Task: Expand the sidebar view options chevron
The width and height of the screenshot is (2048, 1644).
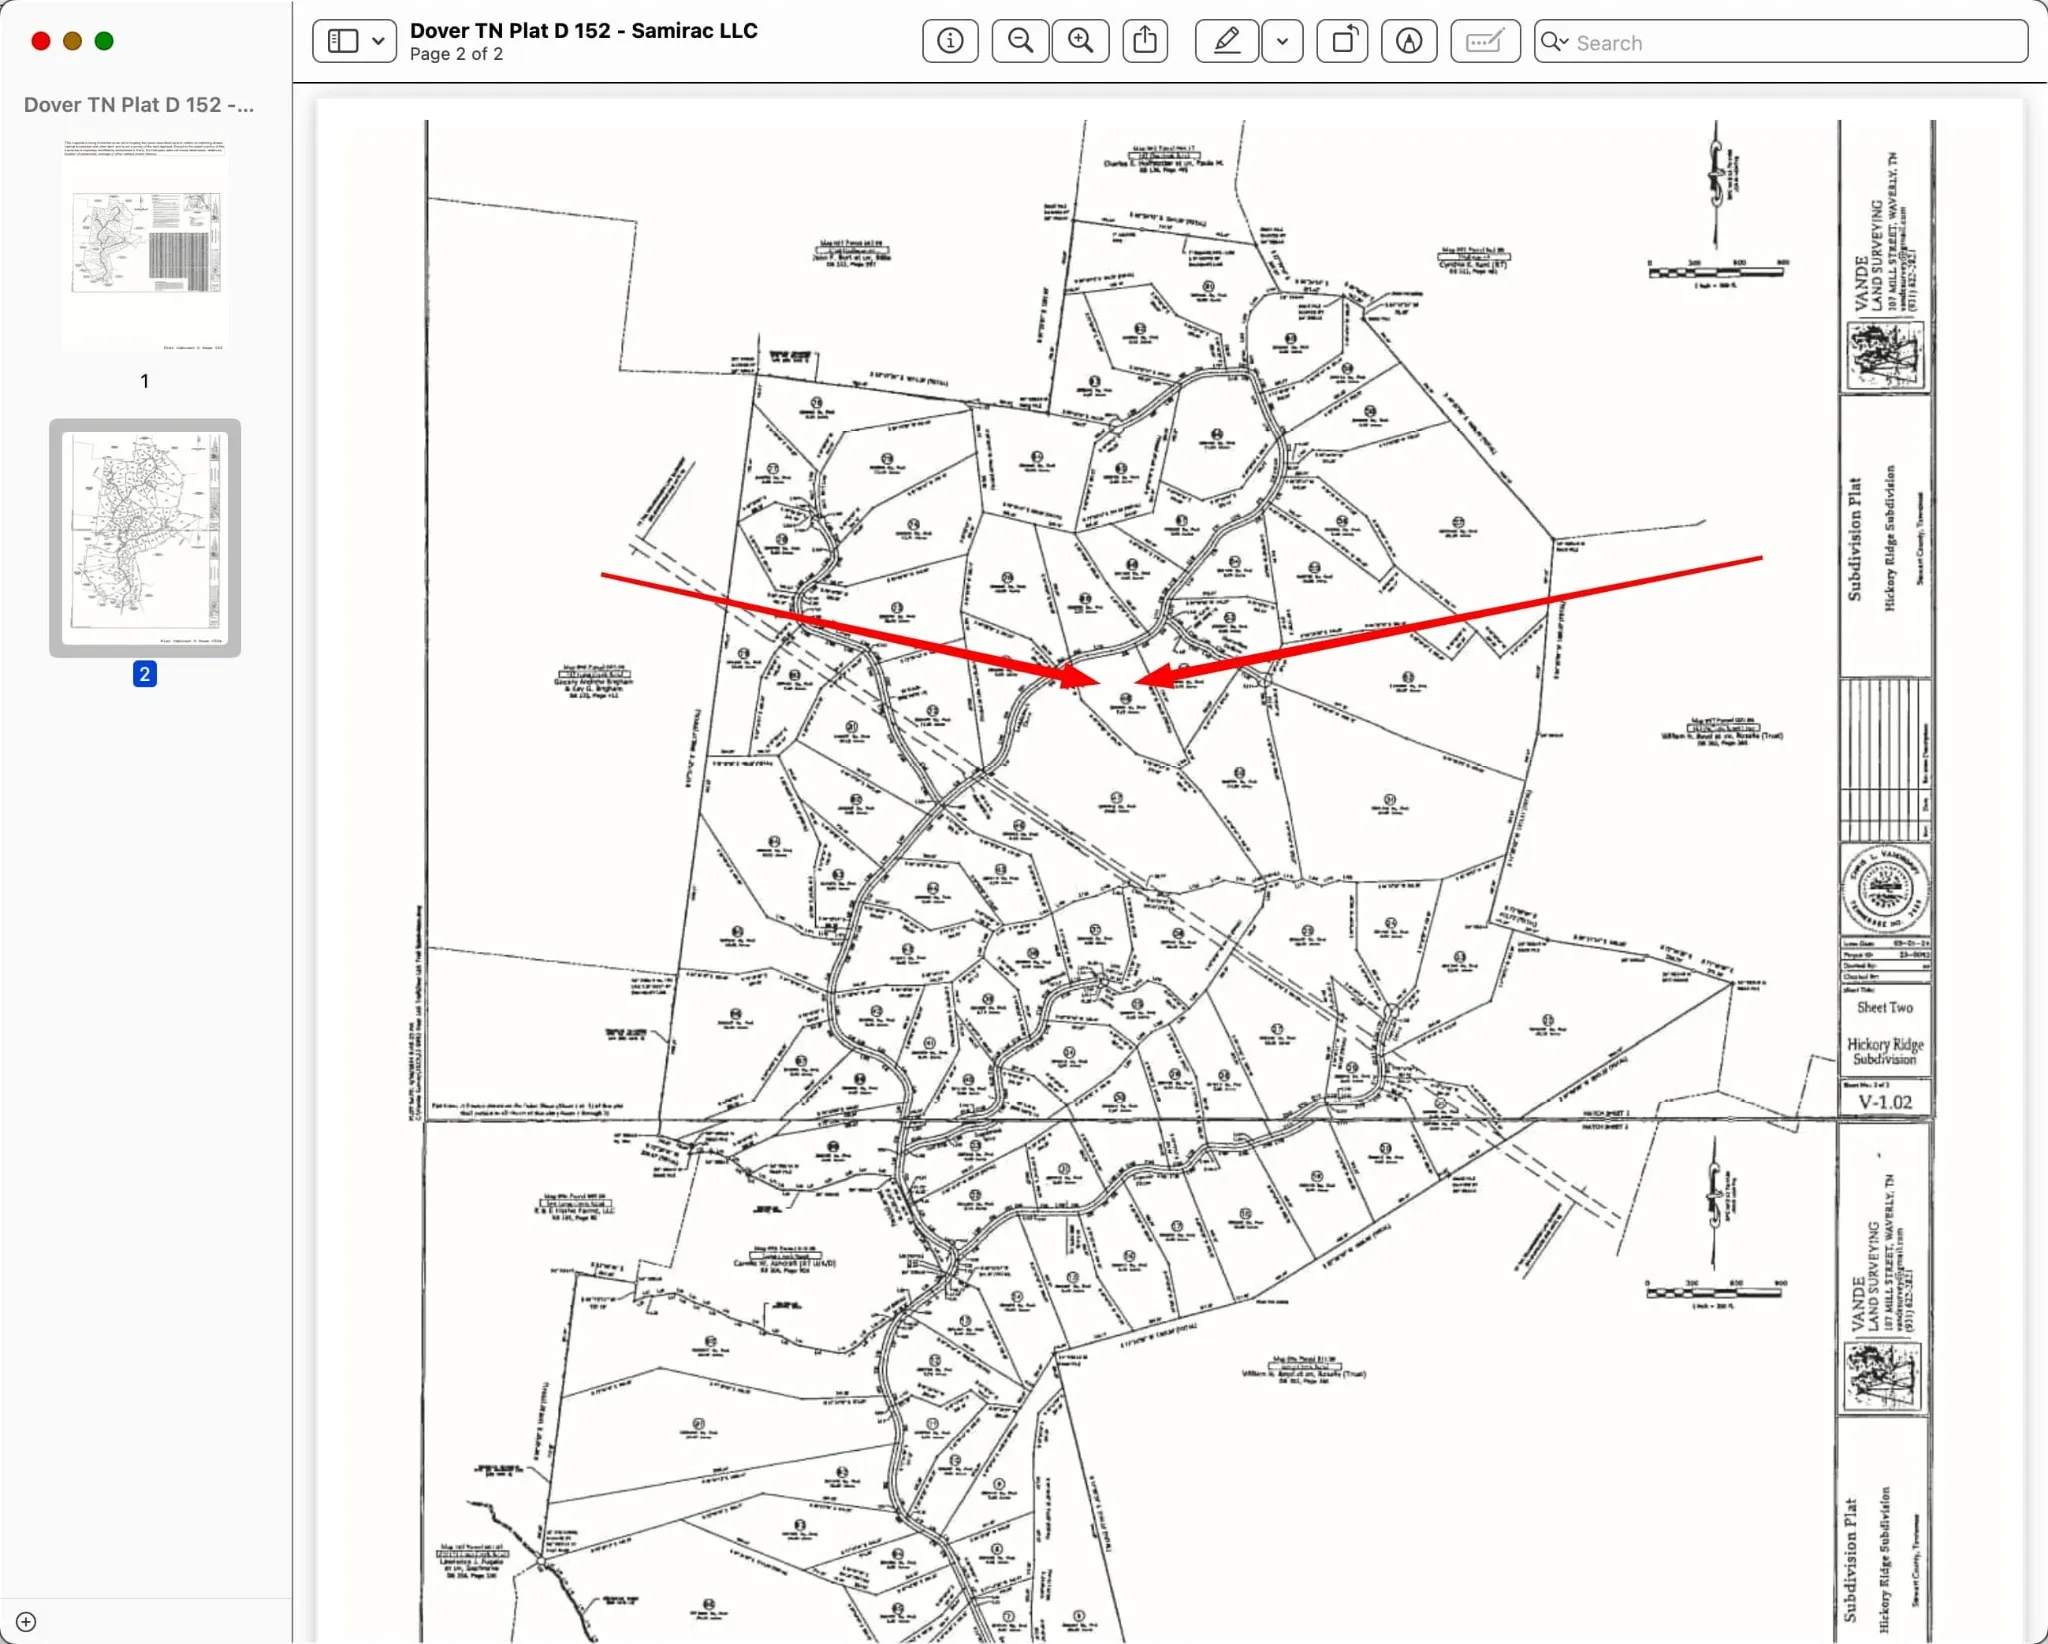Action: [379, 41]
